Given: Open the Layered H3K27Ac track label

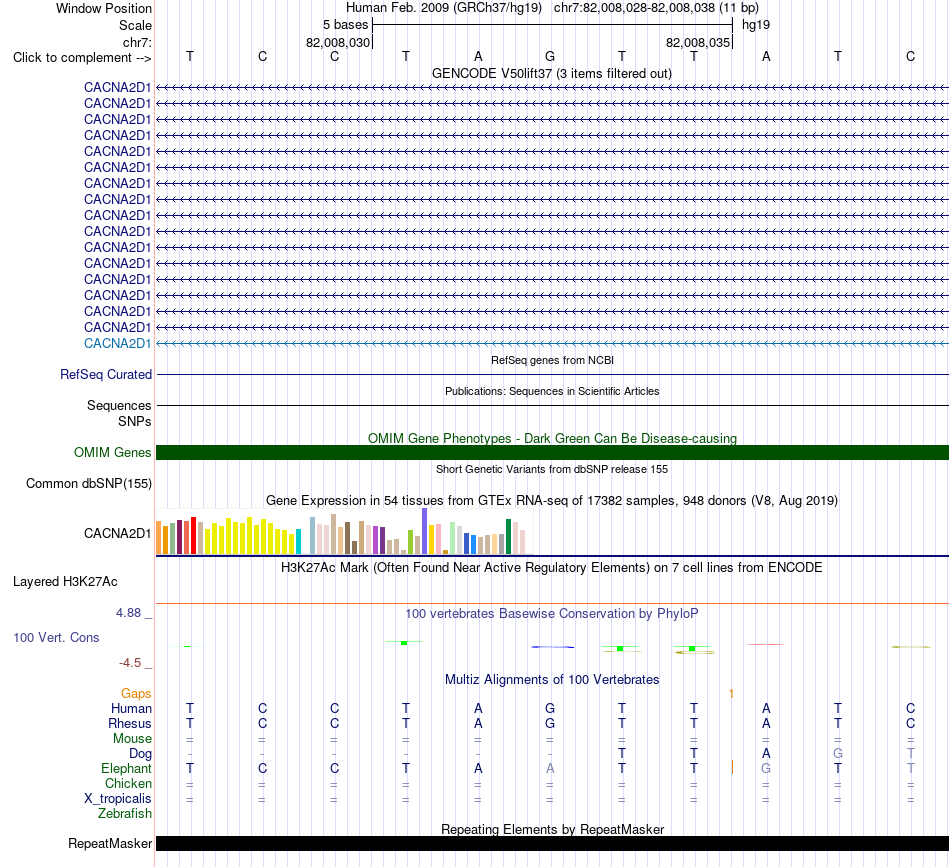Looking at the screenshot, I should [x=65, y=582].
